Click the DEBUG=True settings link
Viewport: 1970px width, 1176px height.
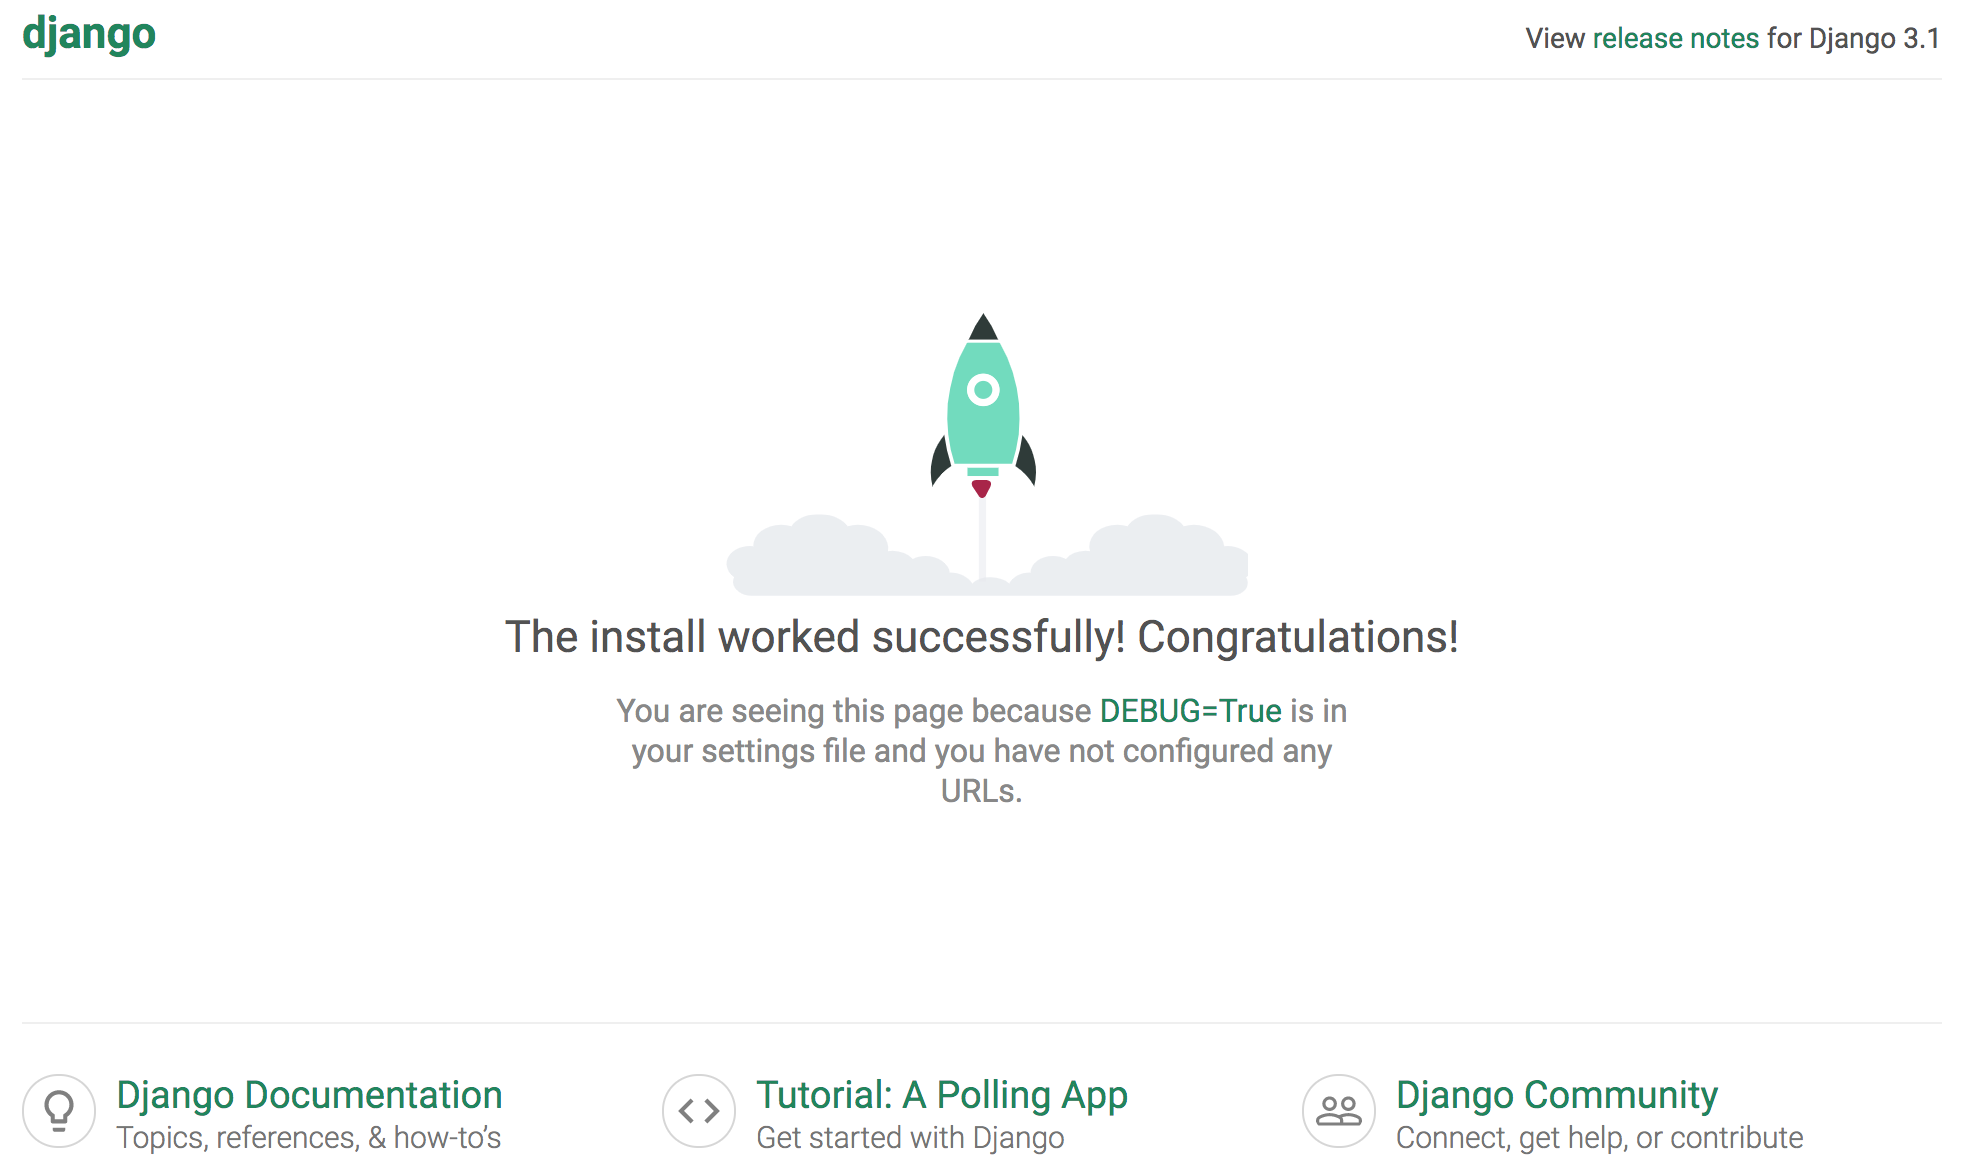(1190, 711)
